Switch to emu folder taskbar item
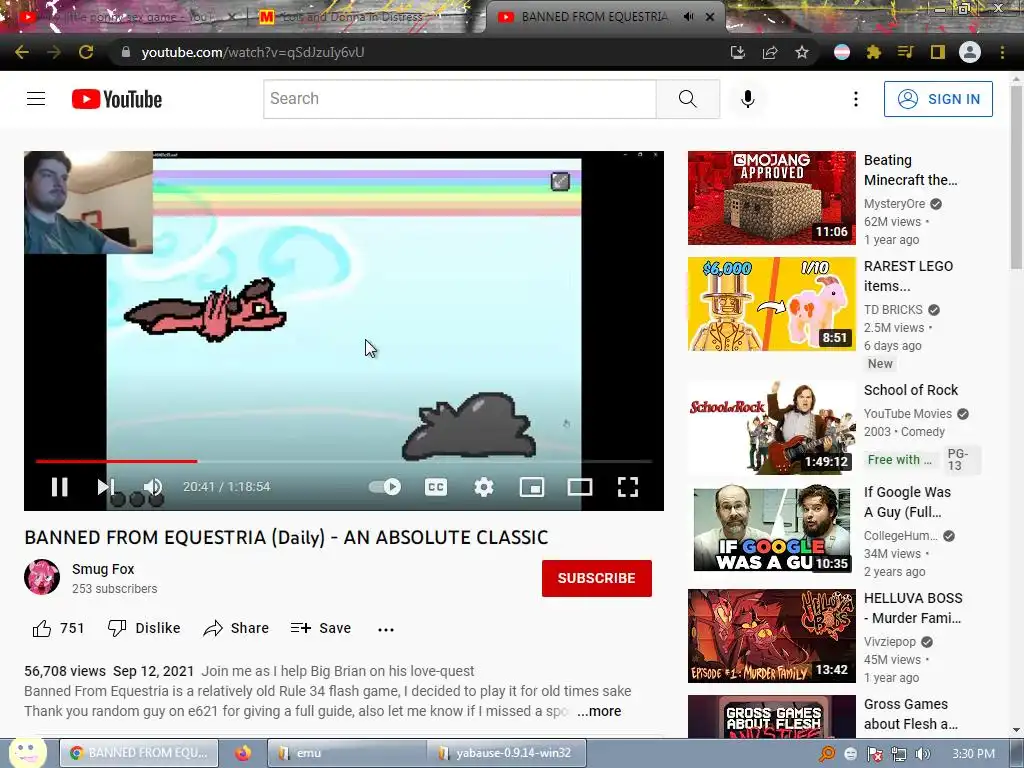 (345, 753)
